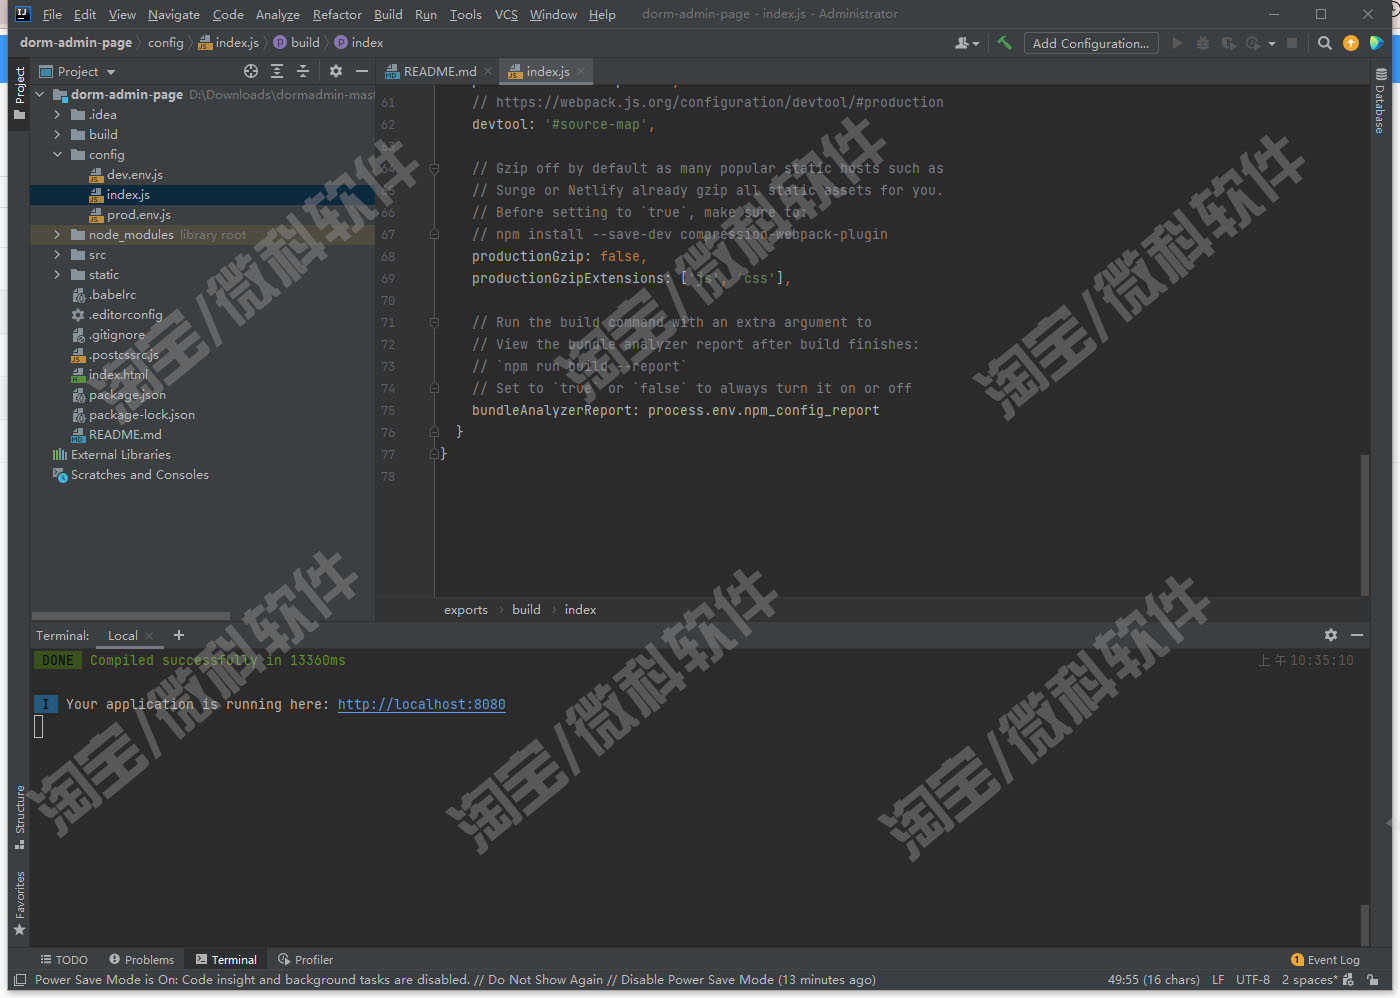Select prod.env.js in project tree
Viewport: 1400px width, 998px height.
click(138, 215)
